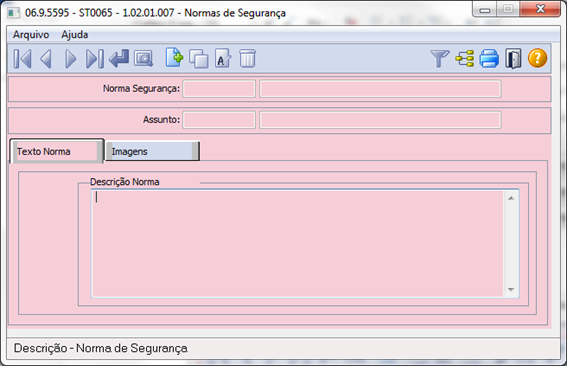The height and width of the screenshot is (366, 567).
Task: Edit the record with the A document icon
Action: coord(223,59)
